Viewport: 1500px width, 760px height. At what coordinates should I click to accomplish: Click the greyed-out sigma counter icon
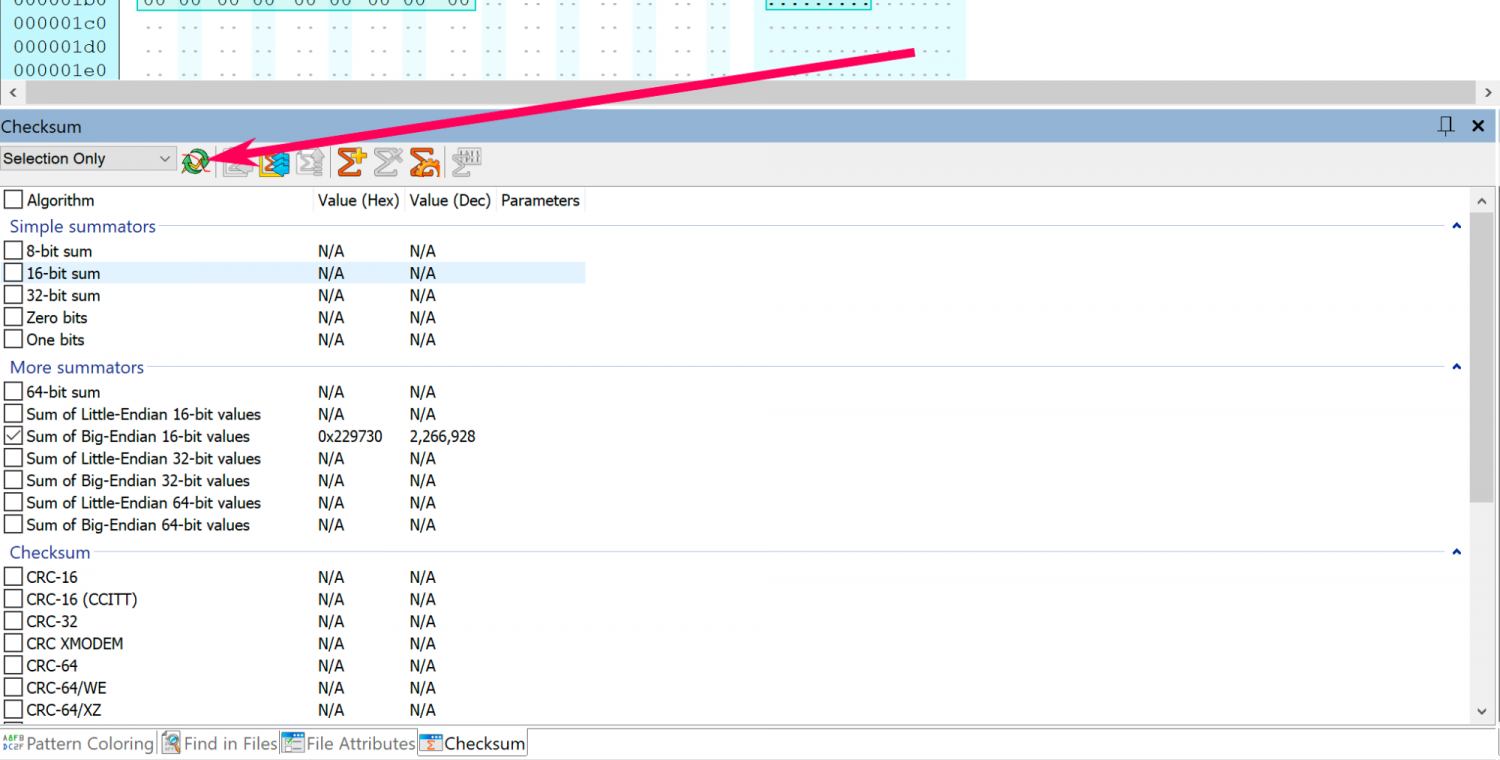click(x=467, y=162)
